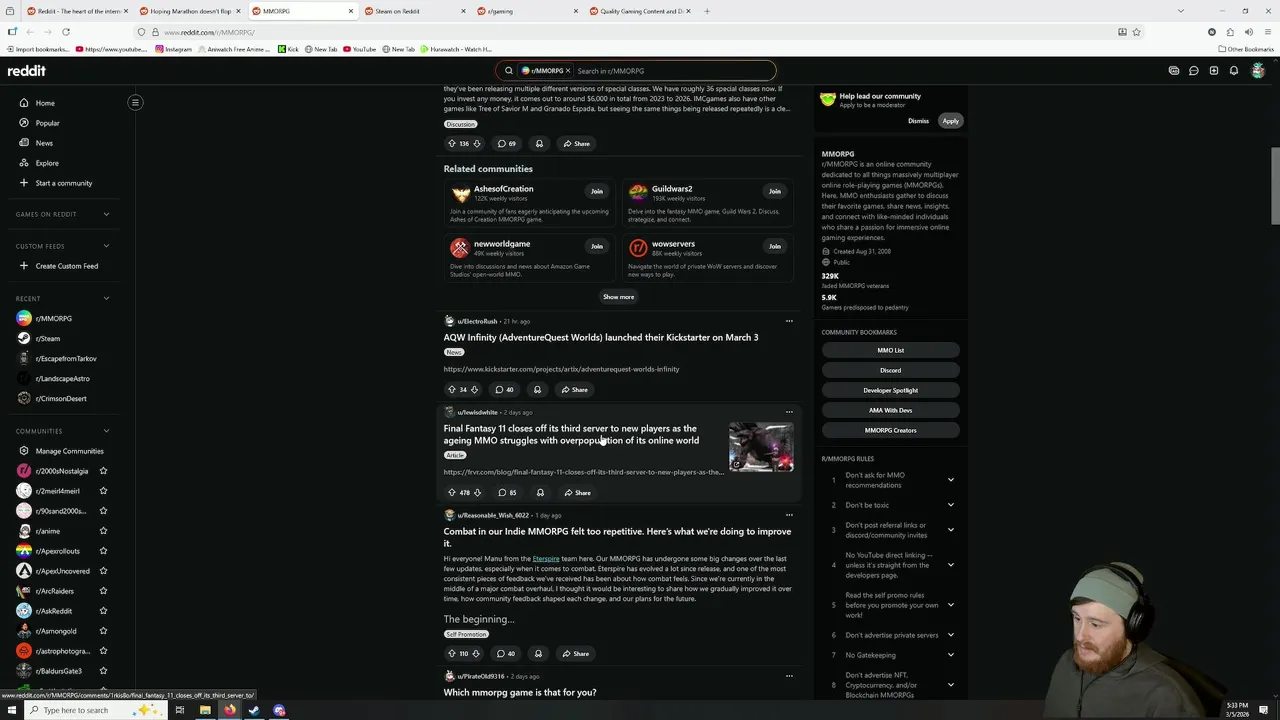This screenshot has height=720, width=1280.
Task: Open the AQW Infinity kickstarter.com link
Action: click(561, 369)
